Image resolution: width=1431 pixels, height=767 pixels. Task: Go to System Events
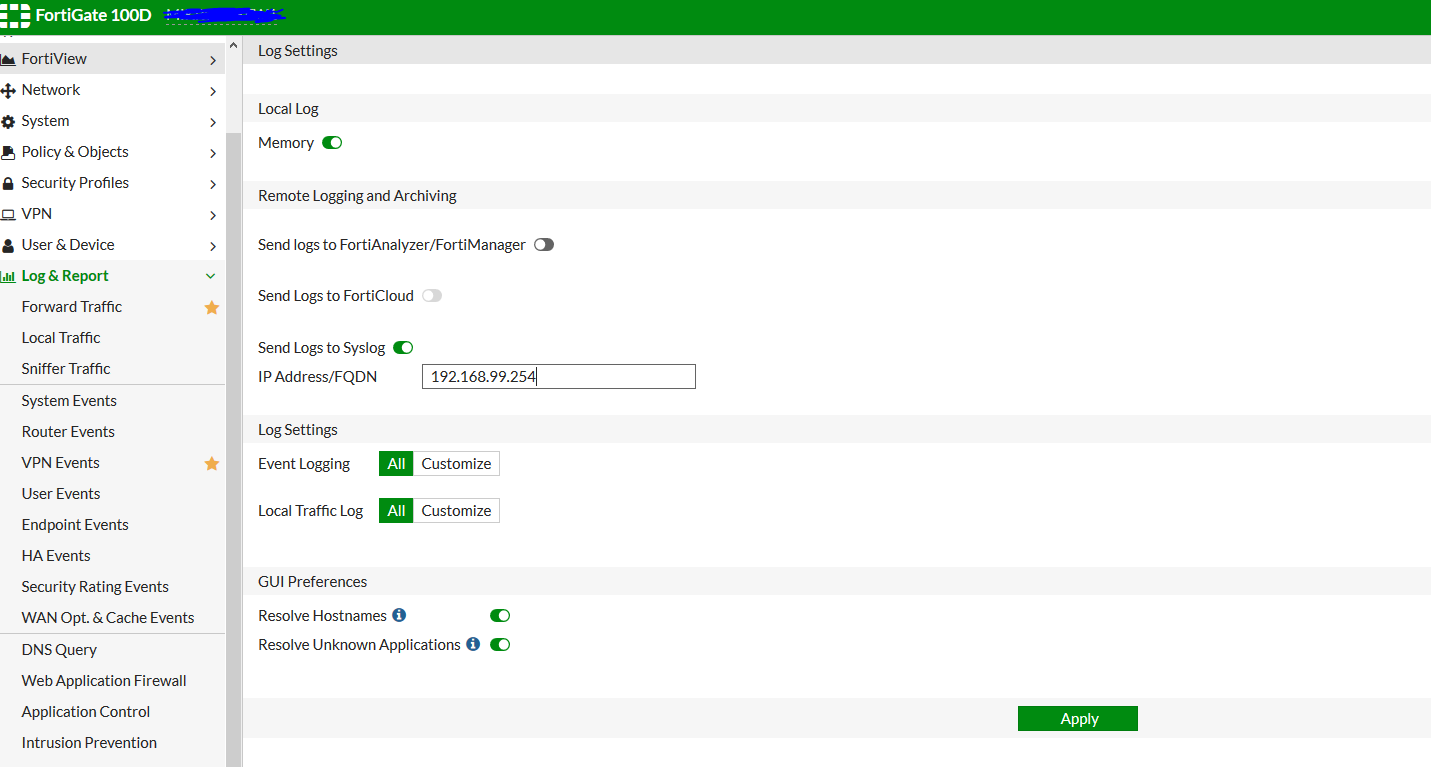[x=69, y=401]
